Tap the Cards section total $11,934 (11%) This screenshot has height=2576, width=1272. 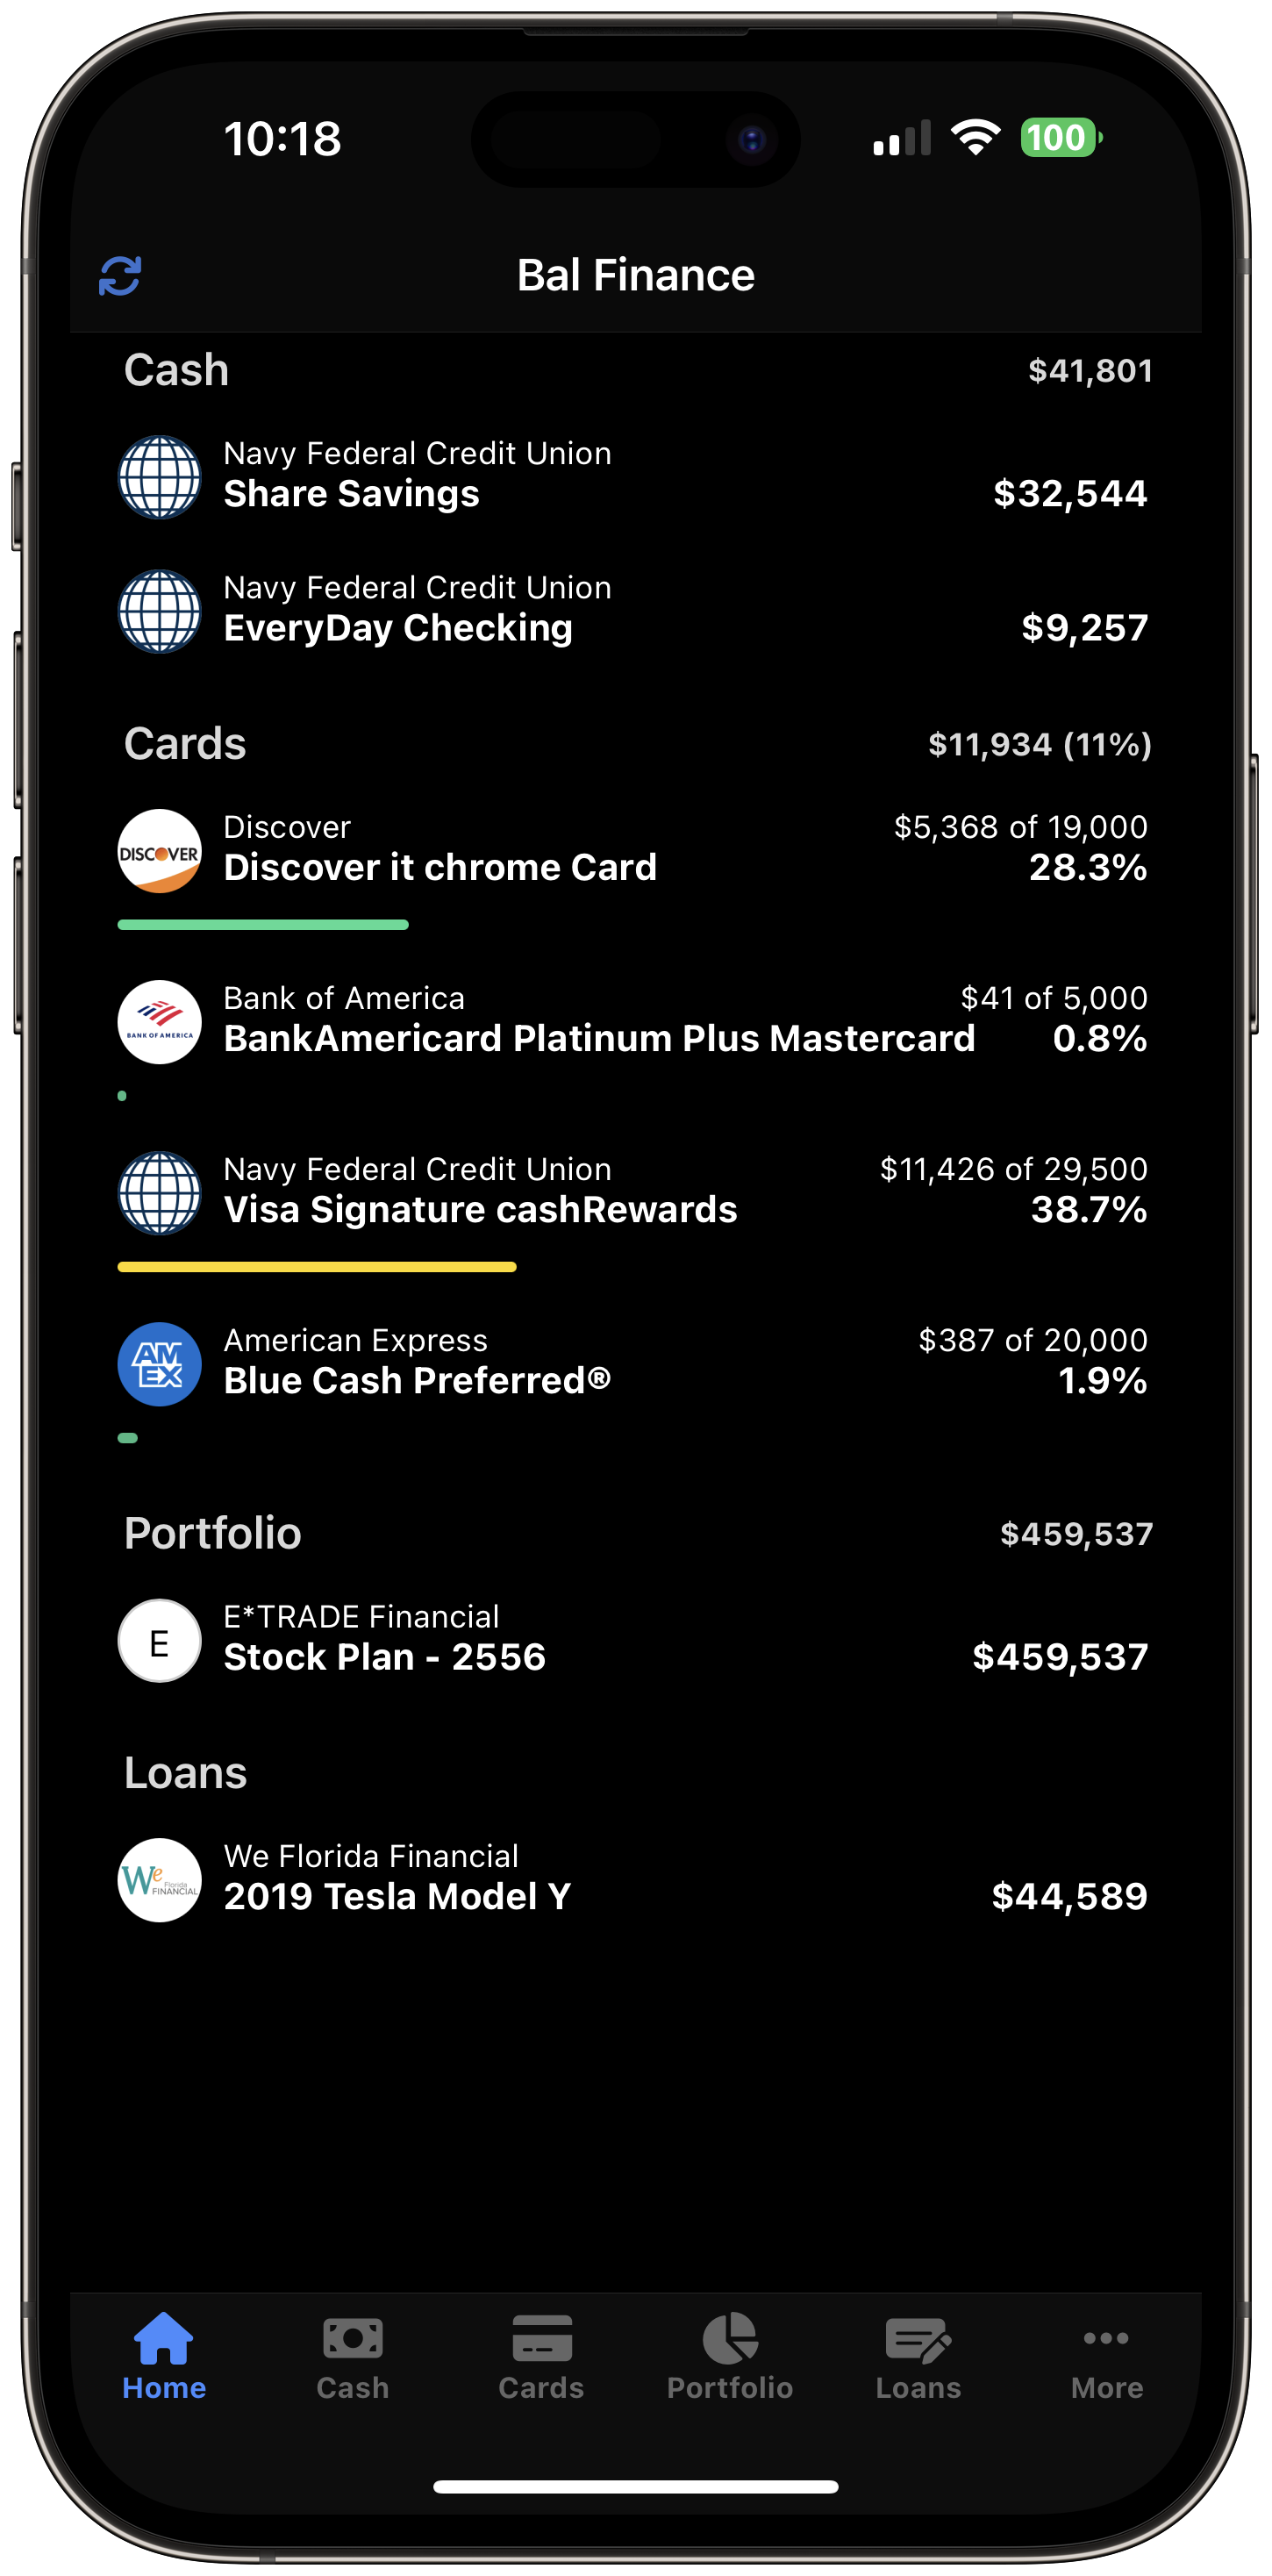(x=1039, y=745)
